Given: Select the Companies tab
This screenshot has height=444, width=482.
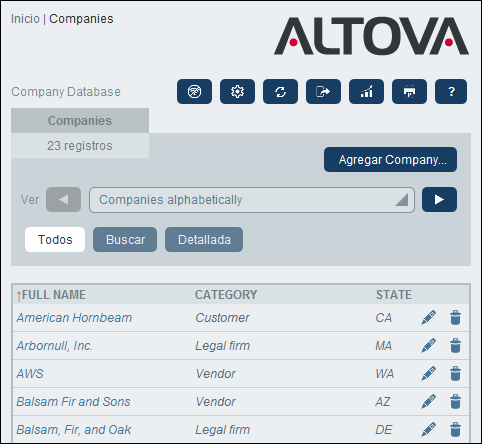Looking at the screenshot, I should click(x=80, y=121).
